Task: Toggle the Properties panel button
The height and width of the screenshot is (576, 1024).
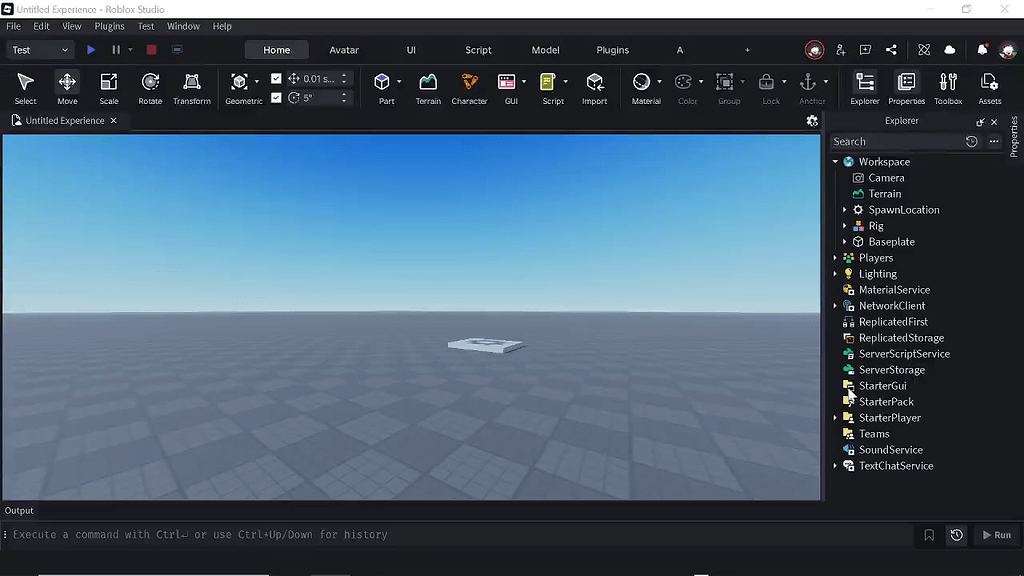Action: (906, 88)
